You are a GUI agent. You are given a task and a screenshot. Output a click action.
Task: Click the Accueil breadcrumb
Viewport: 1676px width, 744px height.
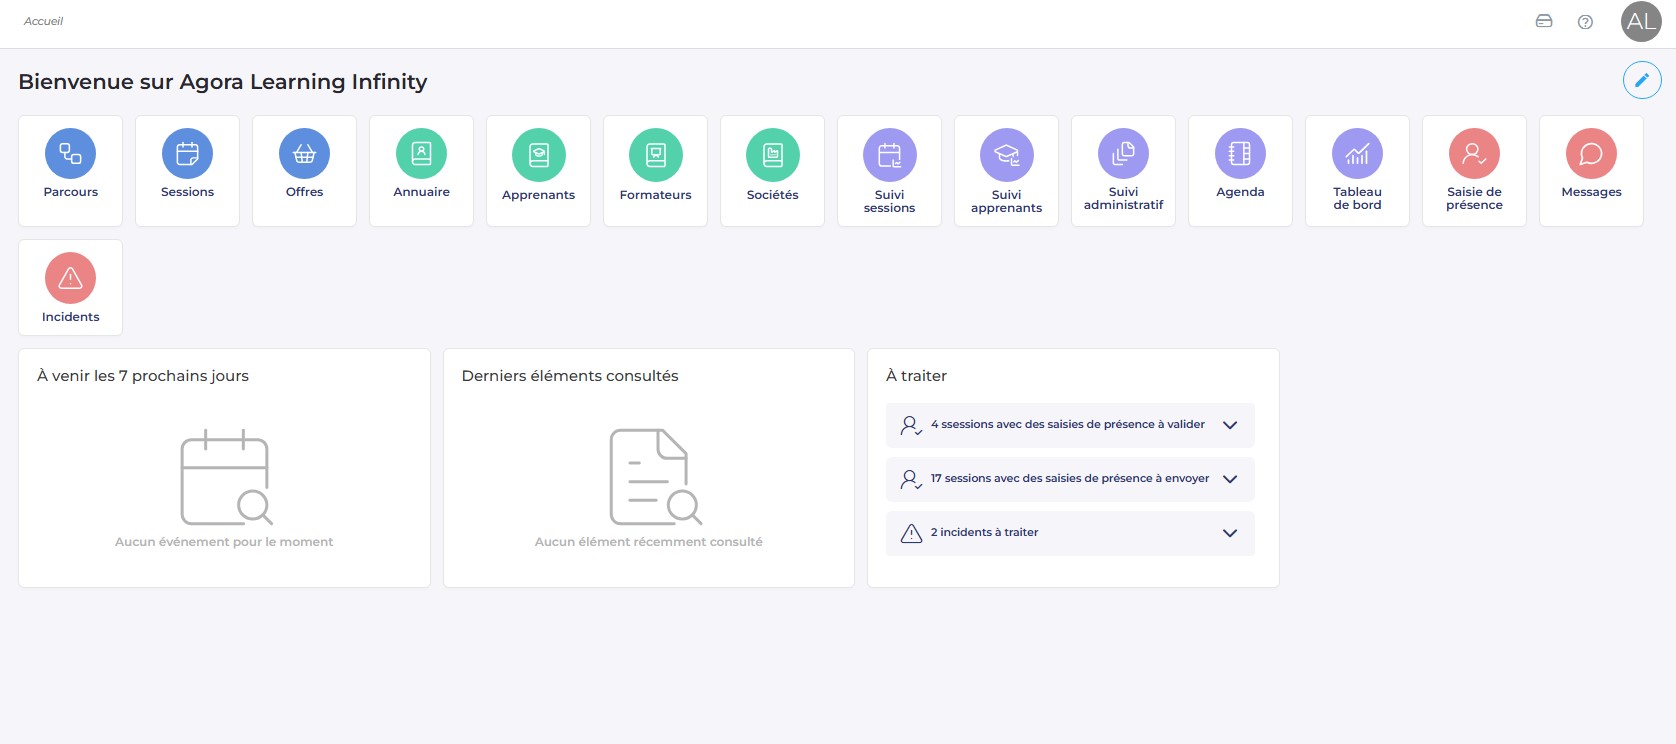coord(43,21)
